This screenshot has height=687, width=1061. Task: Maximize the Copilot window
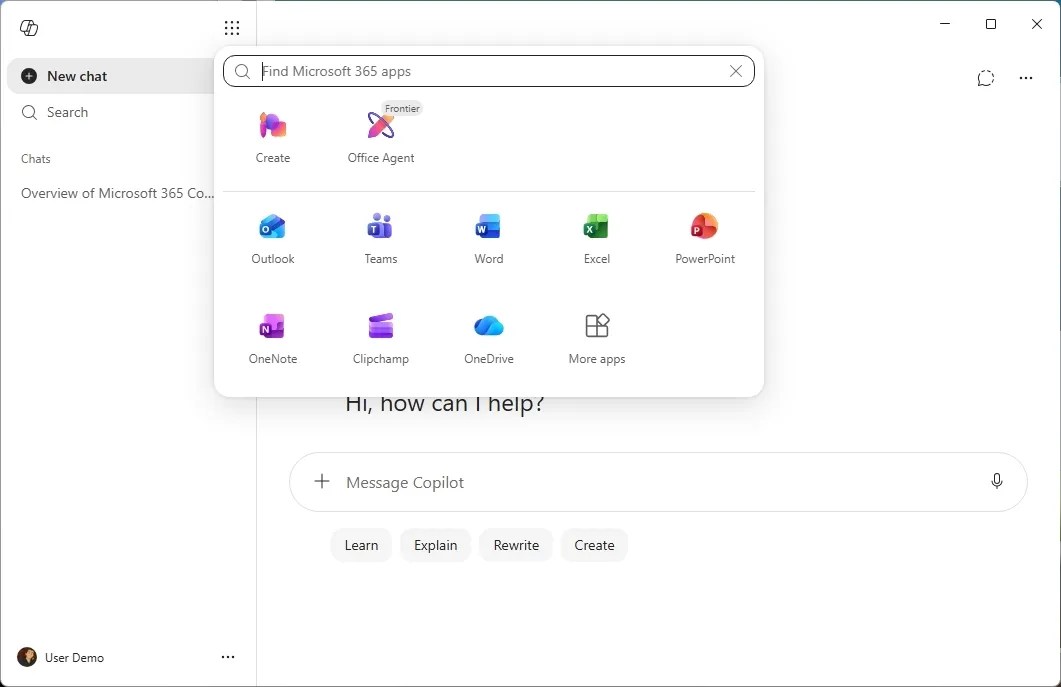point(991,24)
